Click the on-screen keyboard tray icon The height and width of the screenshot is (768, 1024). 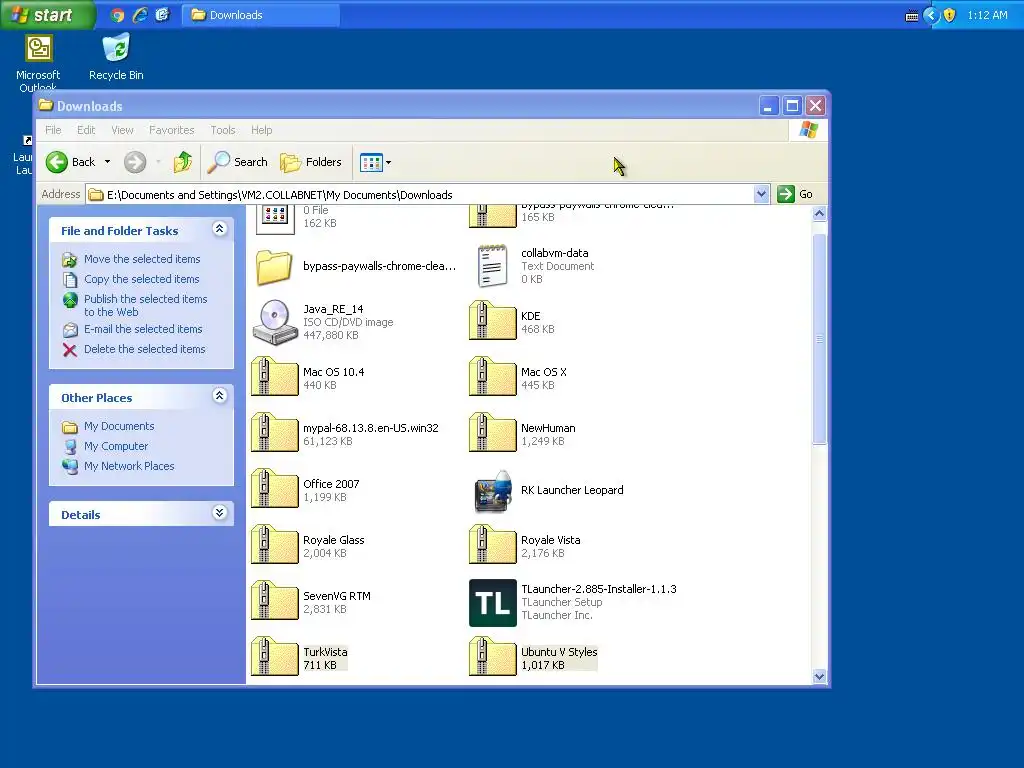click(912, 16)
